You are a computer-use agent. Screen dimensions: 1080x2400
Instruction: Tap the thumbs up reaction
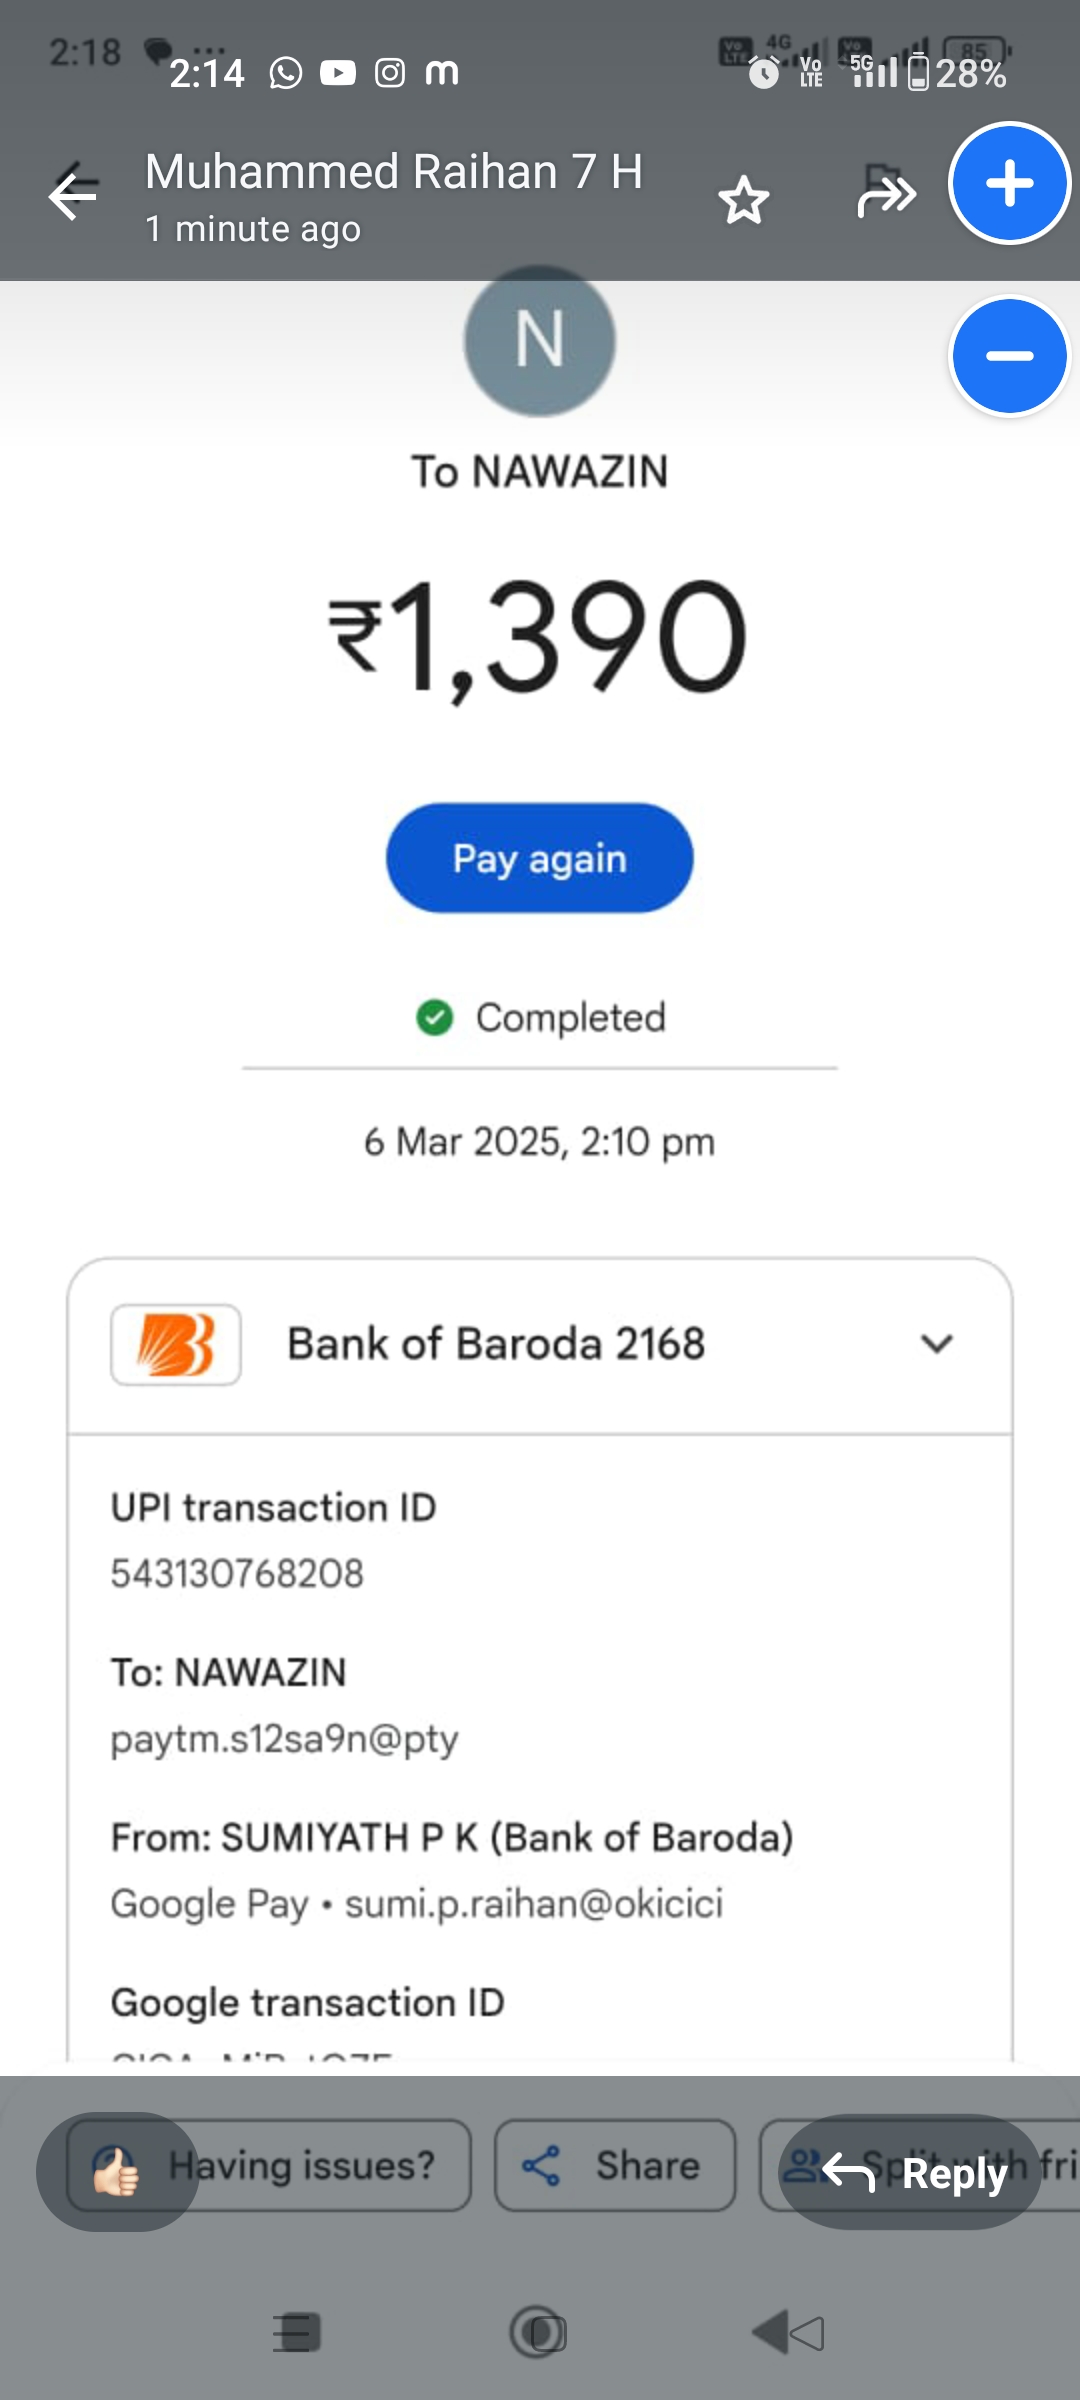tap(116, 2171)
